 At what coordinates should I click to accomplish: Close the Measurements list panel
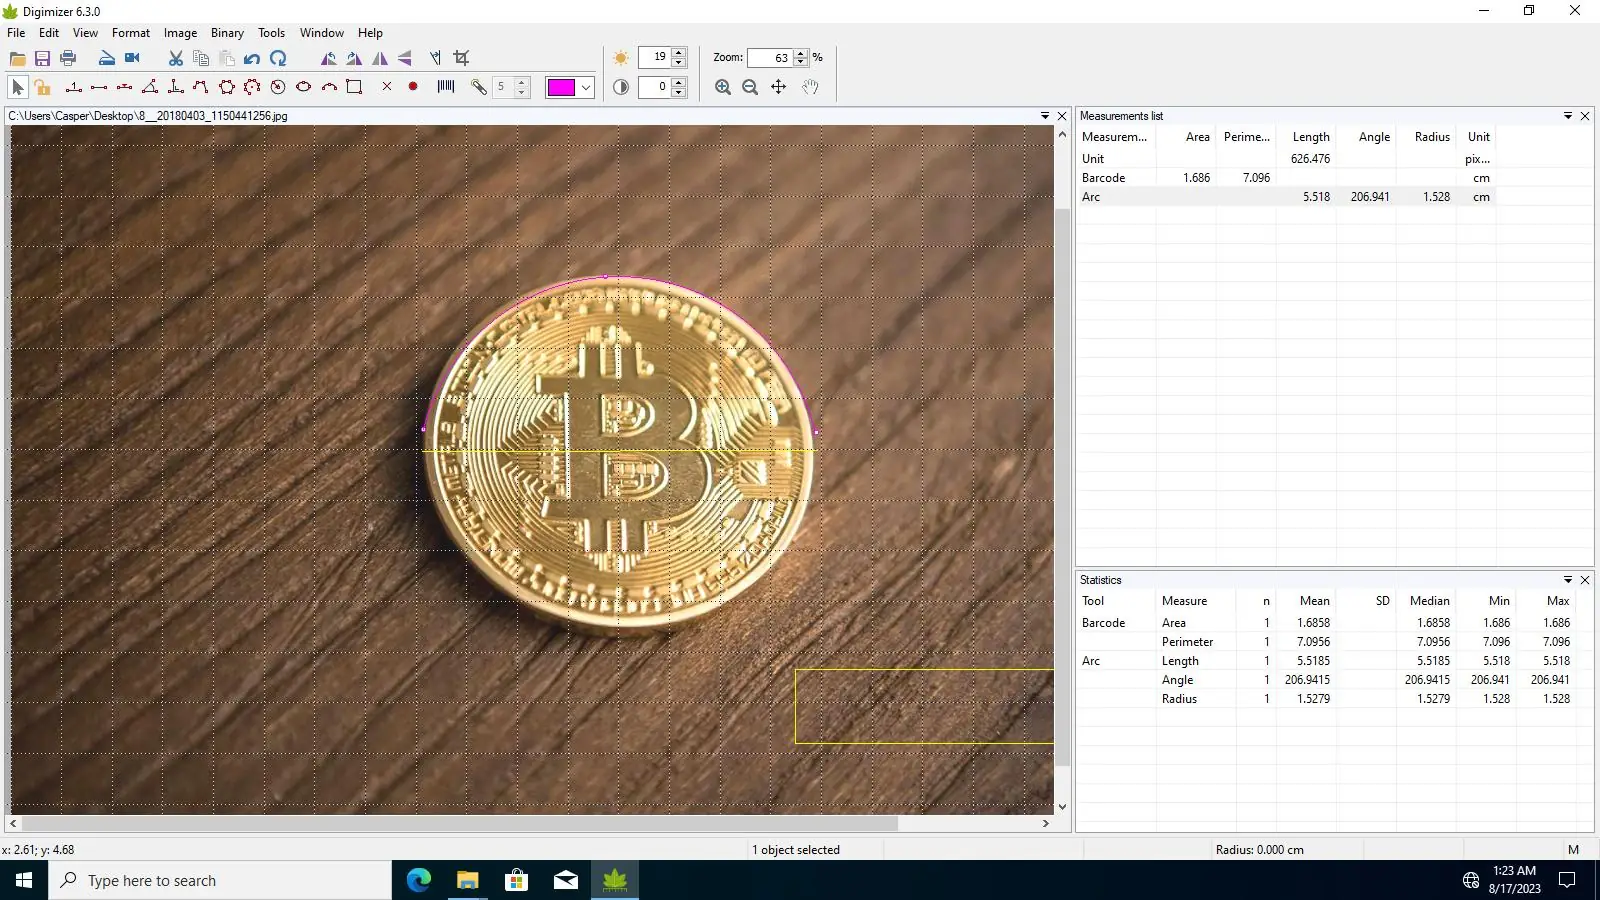coord(1585,116)
